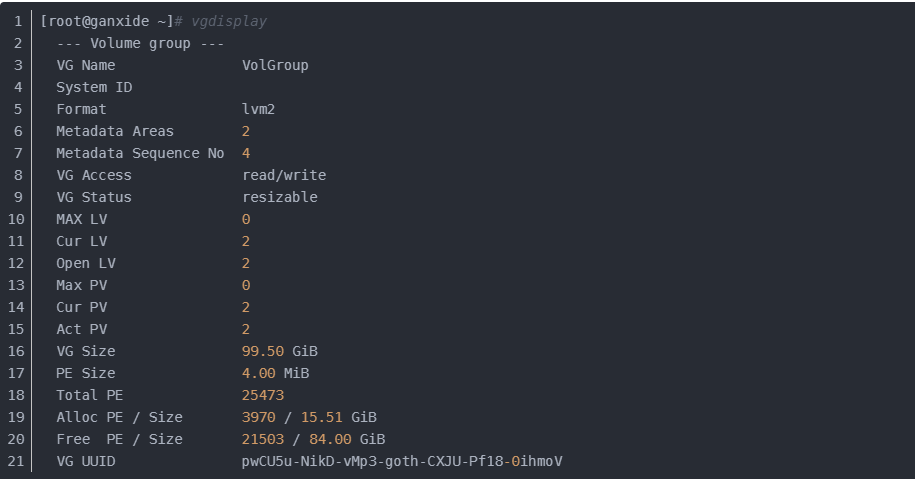Screen dimensions: 915x479
Task: Click the 3970 / 15.51 GiB Alloc value
Action: click(309, 417)
